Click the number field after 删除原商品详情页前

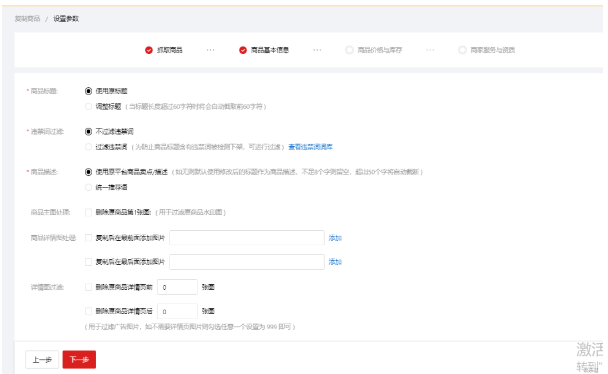[x=177, y=287]
